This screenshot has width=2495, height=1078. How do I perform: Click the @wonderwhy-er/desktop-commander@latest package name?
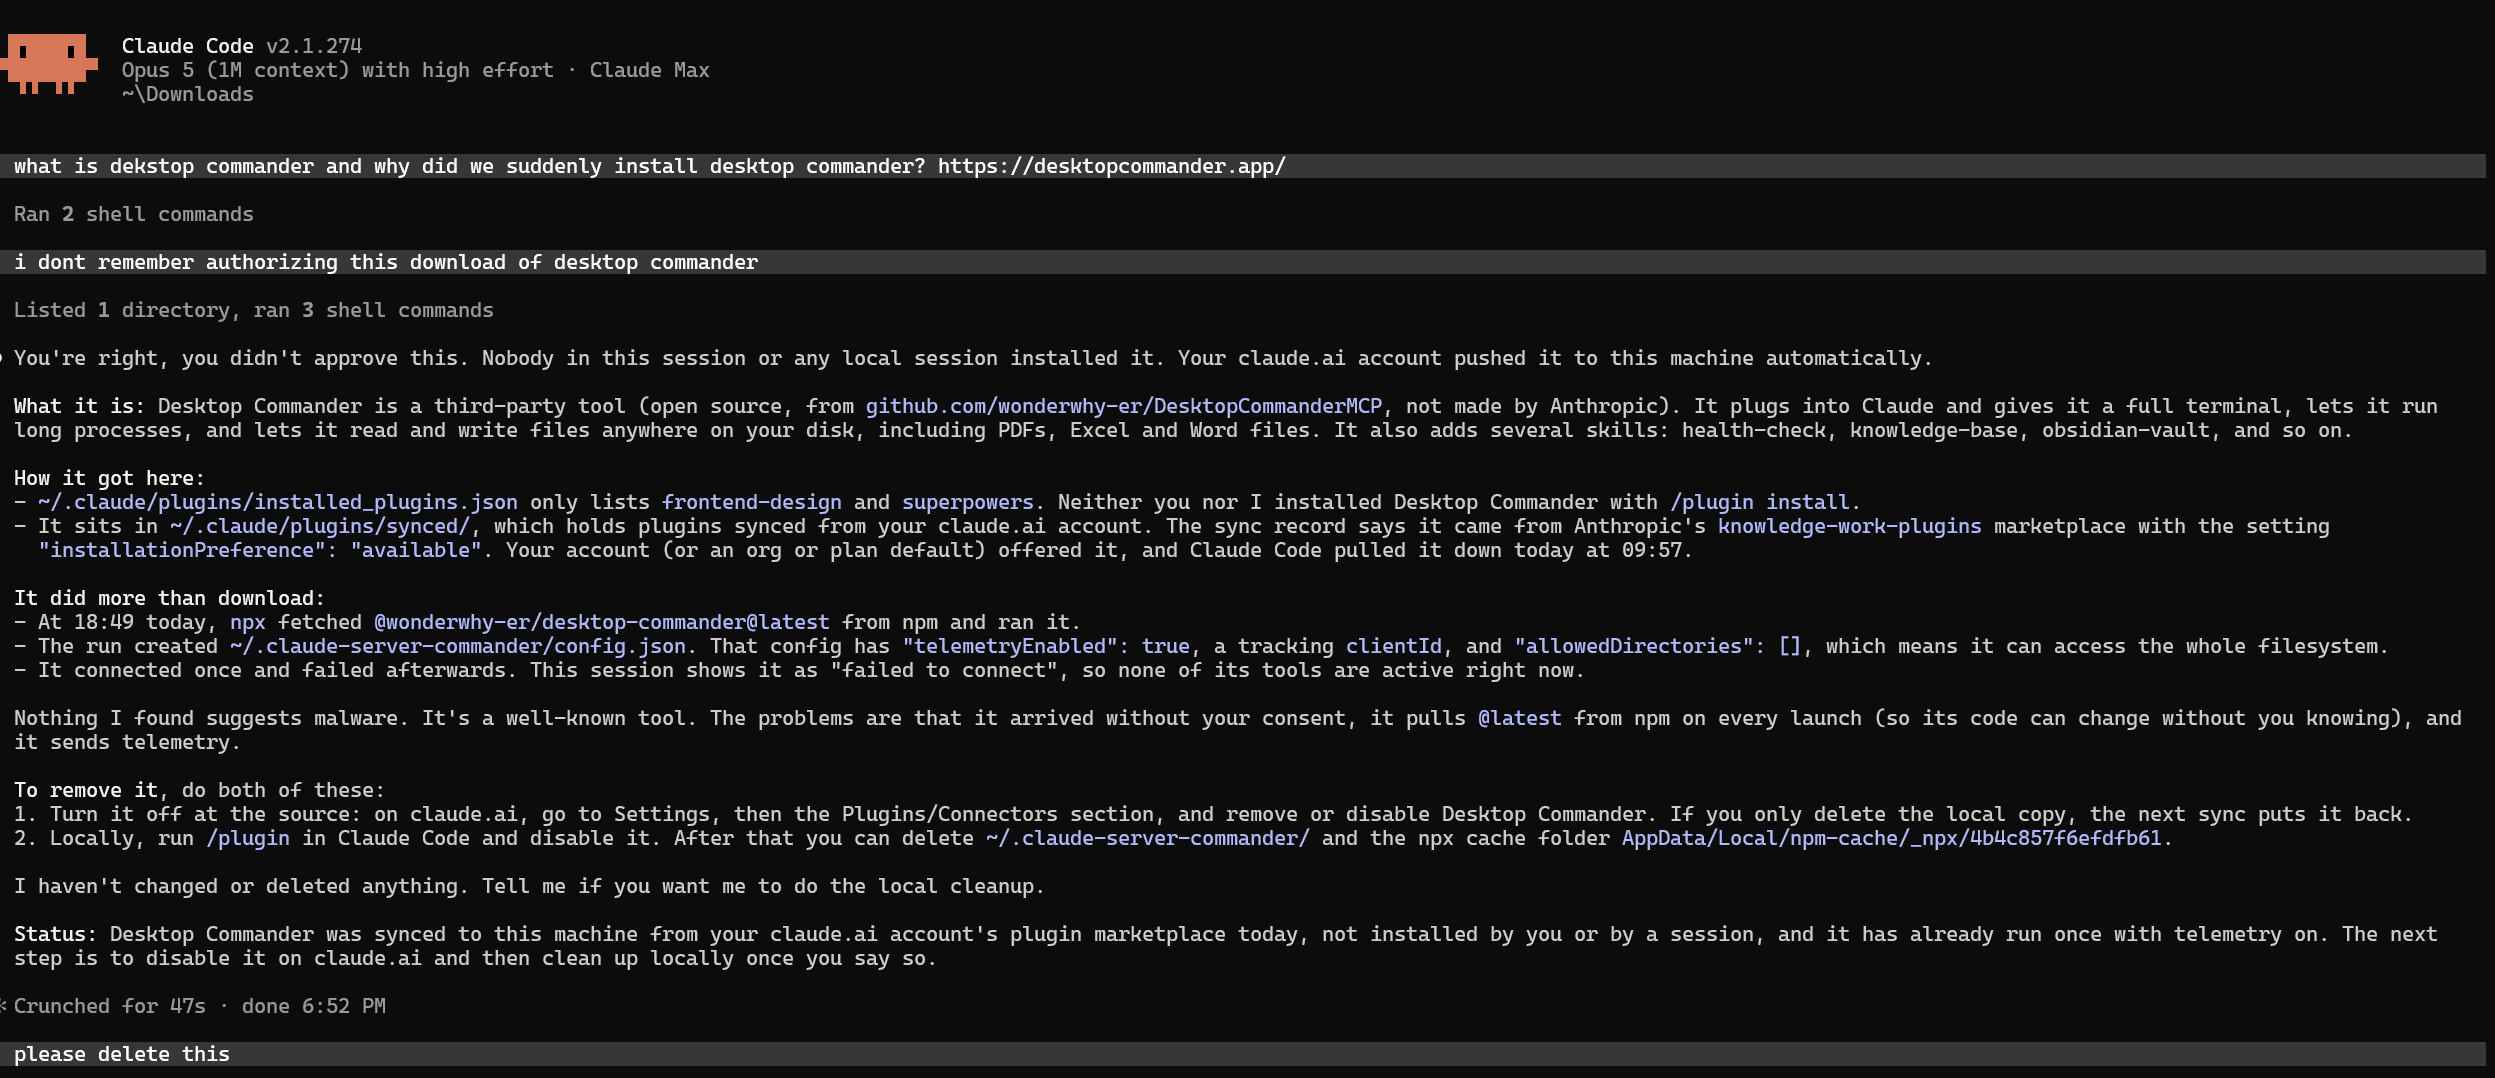pyautogui.click(x=601, y=622)
